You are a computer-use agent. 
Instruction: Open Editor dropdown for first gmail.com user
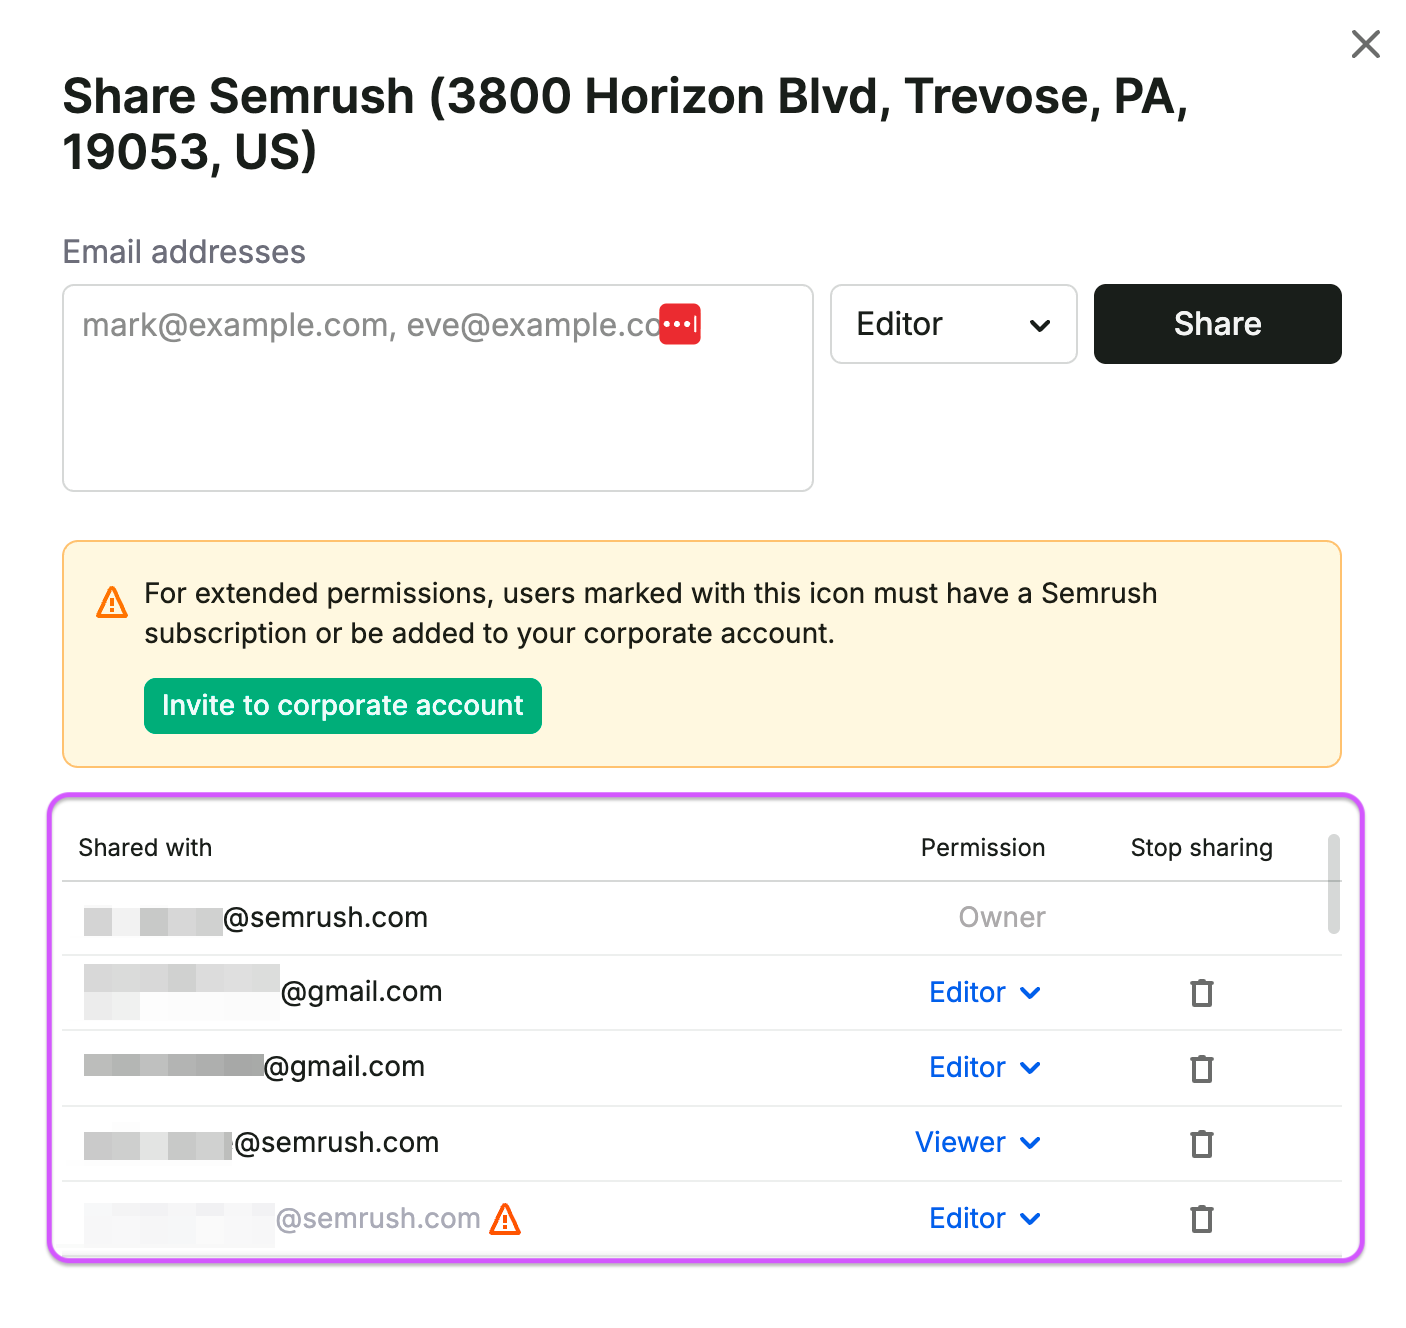coord(985,992)
